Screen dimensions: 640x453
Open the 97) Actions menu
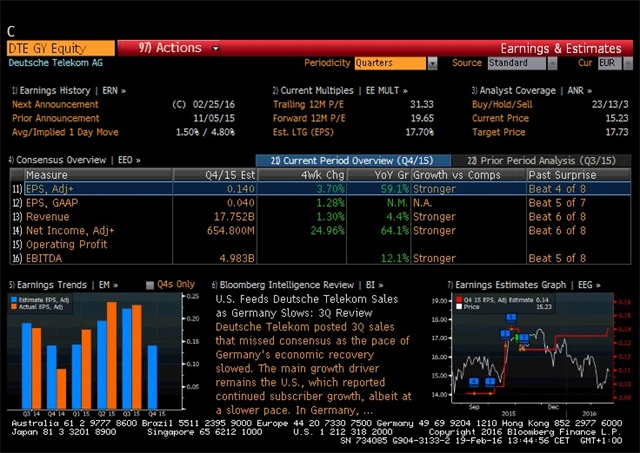coord(170,48)
